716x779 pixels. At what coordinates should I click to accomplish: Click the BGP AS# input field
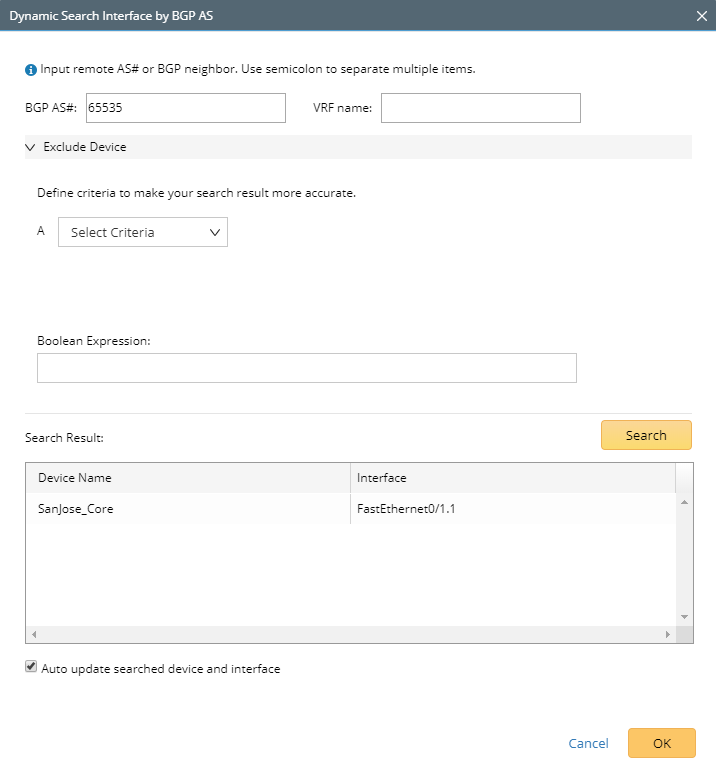[186, 108]
